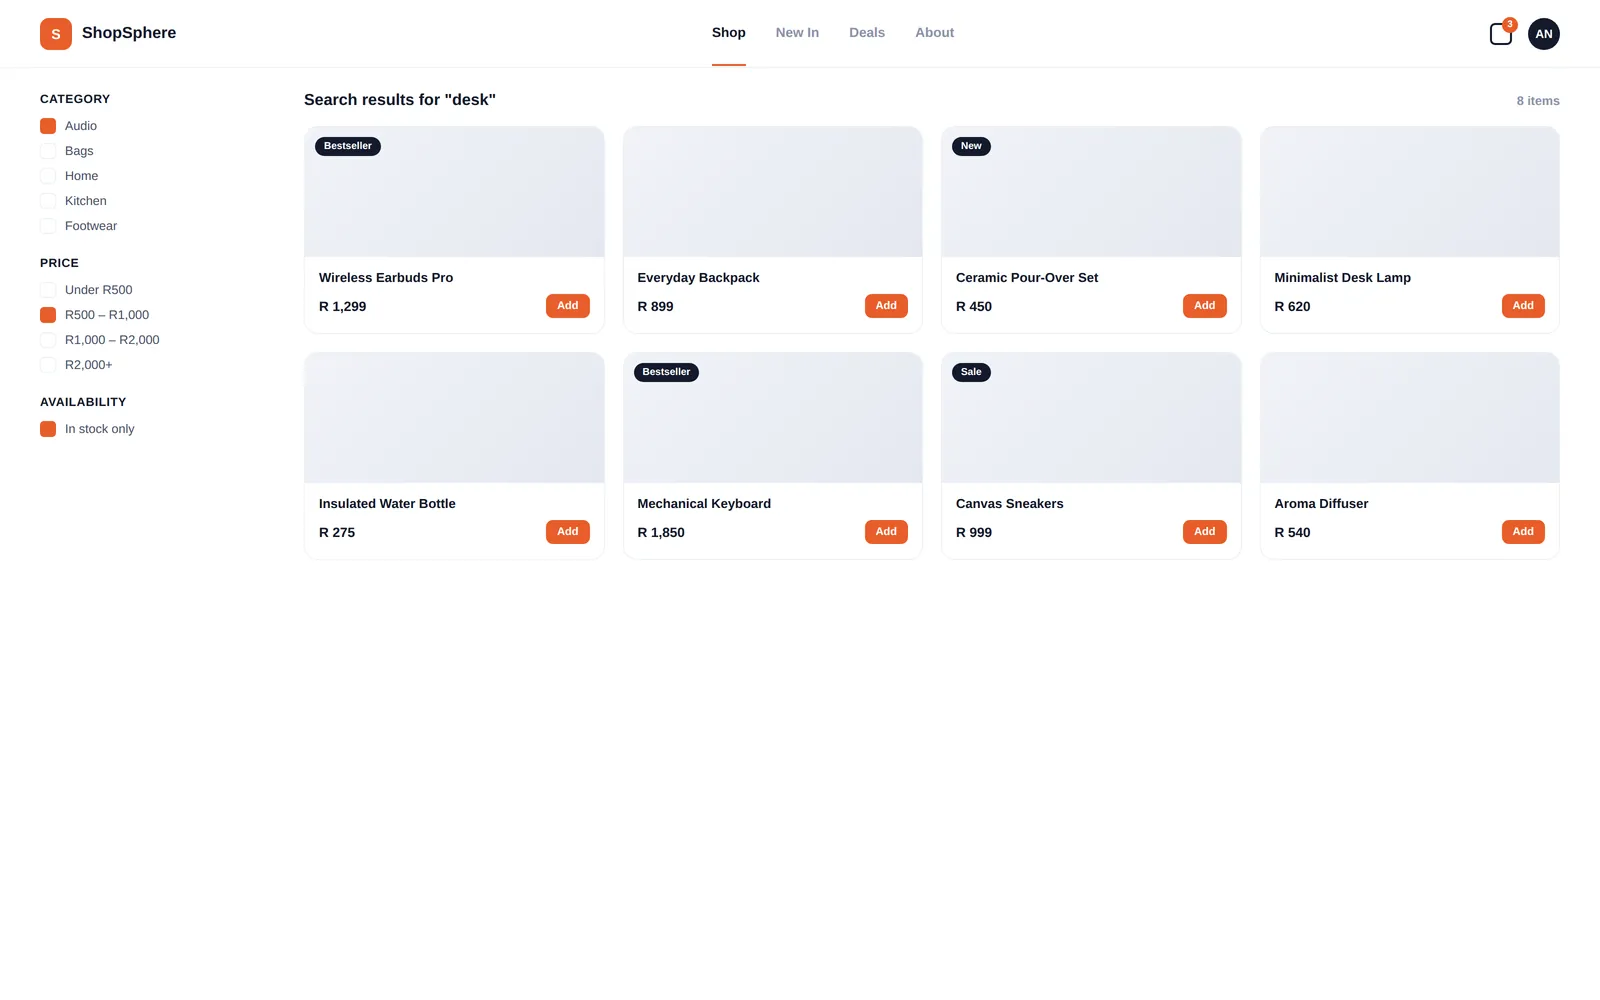Click the R 1,299 price
This screenshot has width=1600, height=1000.
pos(342,307)
